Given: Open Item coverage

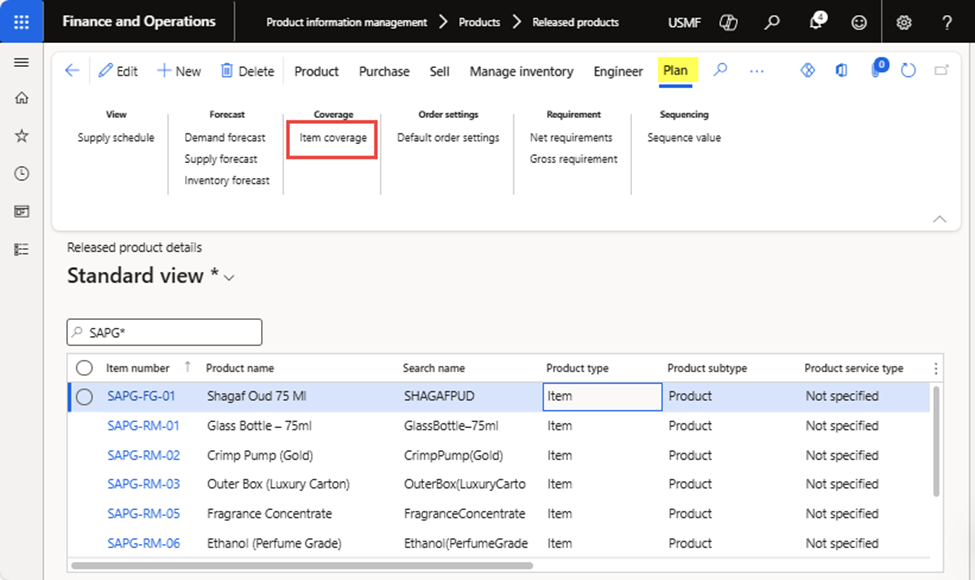Looking at the screenshot, I should (333, 138).
